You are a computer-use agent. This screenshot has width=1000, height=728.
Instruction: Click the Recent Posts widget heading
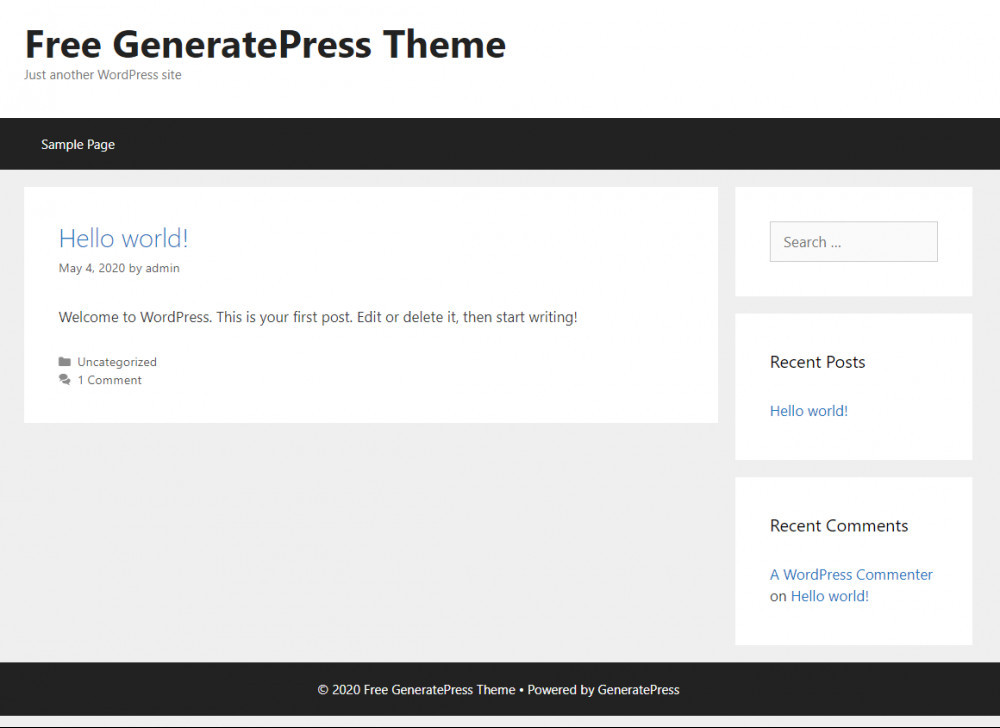point(817,362)
